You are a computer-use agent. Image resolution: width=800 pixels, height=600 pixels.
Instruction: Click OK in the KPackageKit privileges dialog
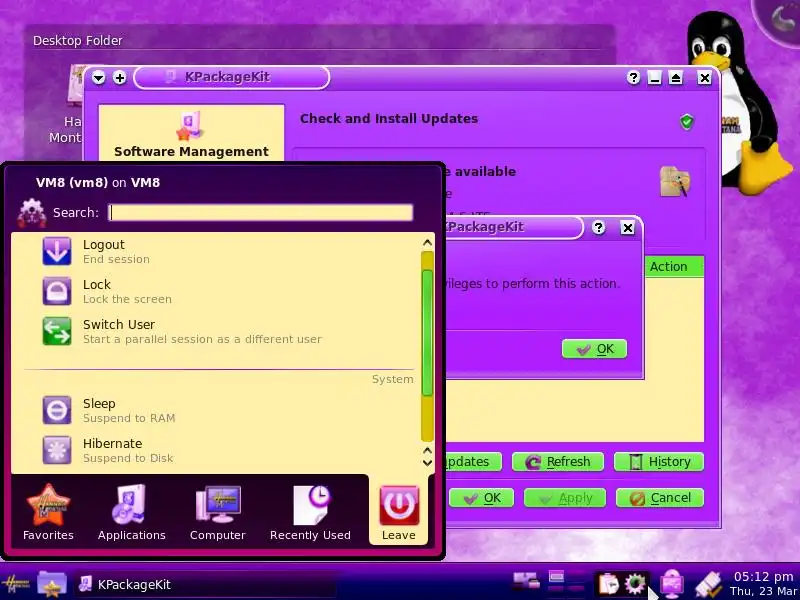coord(594,349)
